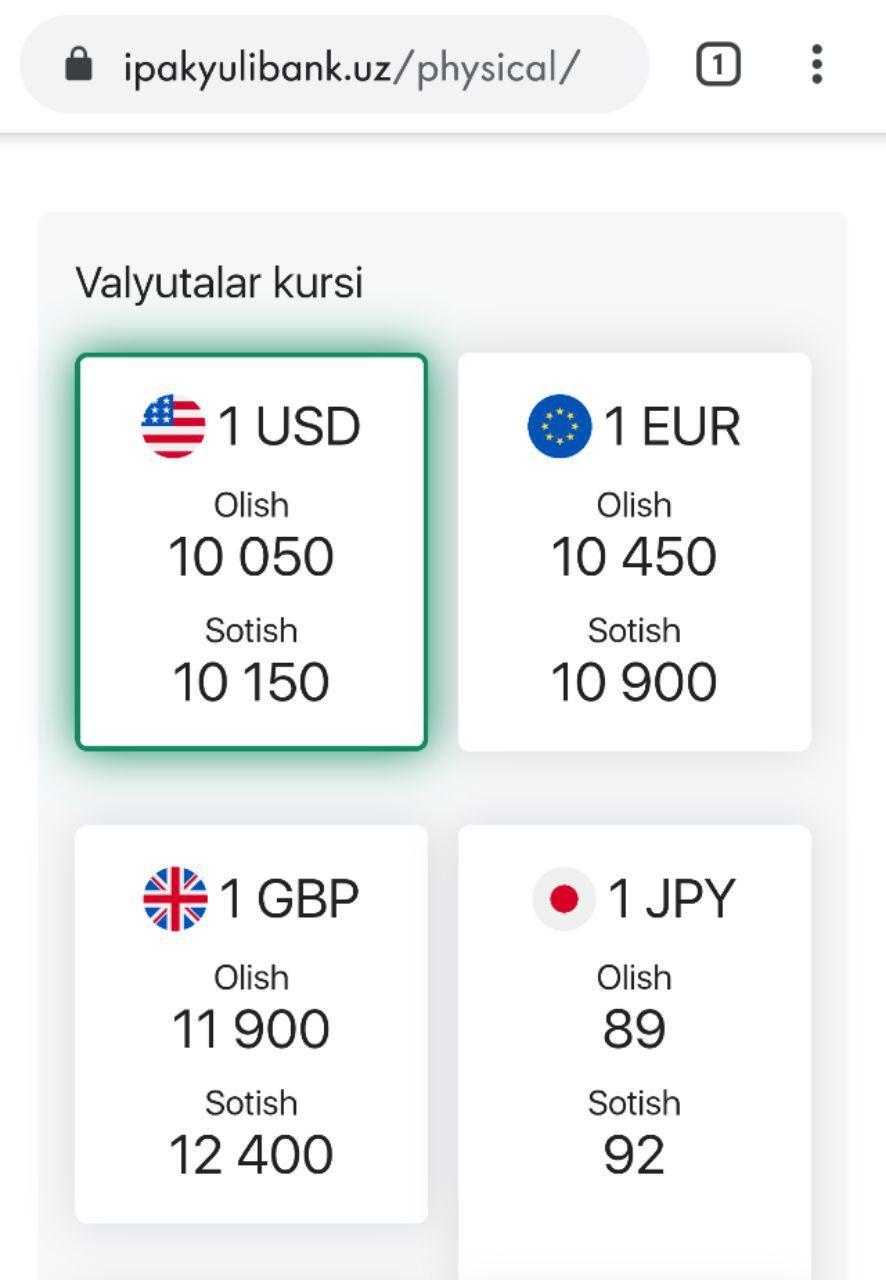Screen dimensions: 886x1280
Task: Click the United Kingdom flag icon
Action: (x=175, y=899)
